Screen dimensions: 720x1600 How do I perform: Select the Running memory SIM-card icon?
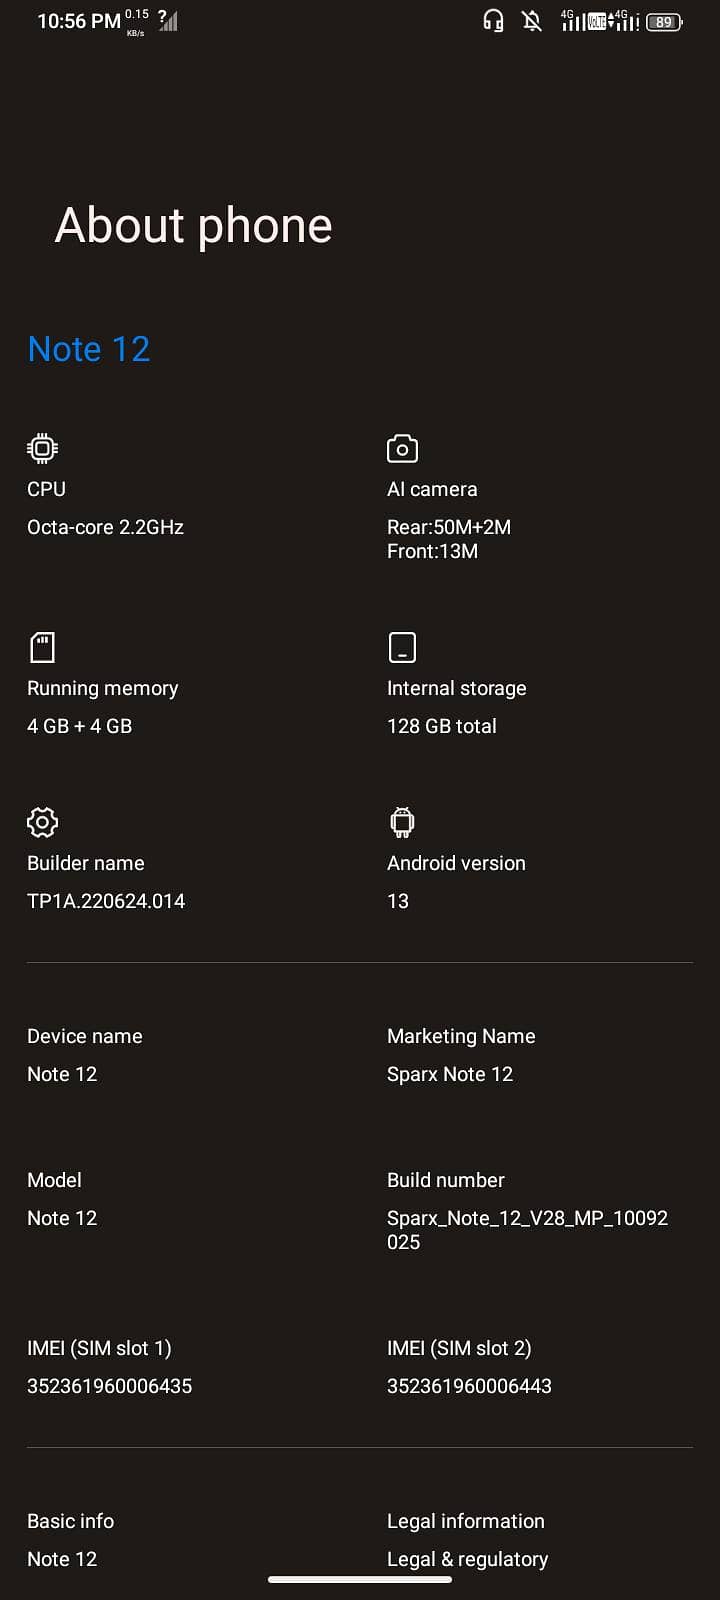coord(42,646)
